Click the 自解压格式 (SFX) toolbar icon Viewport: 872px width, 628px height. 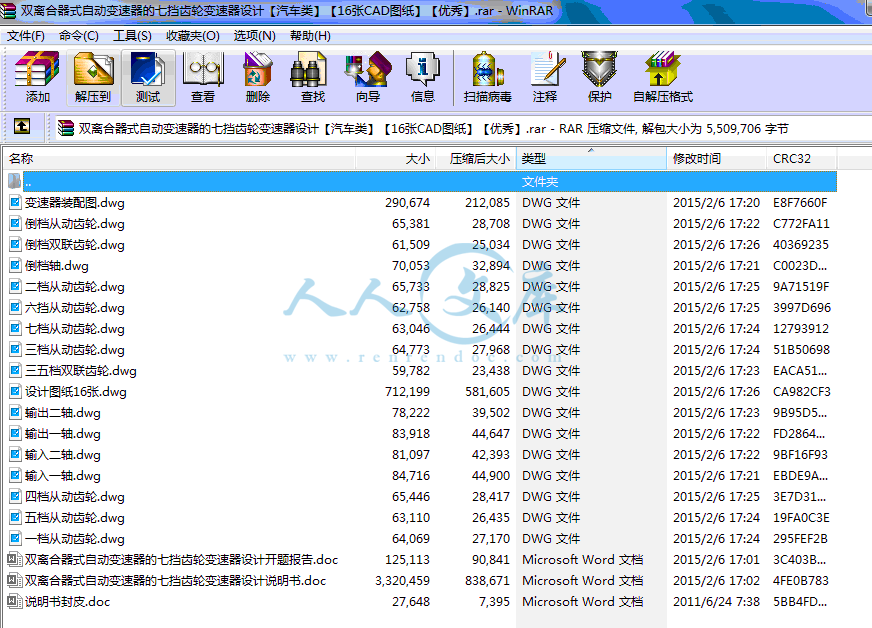[663, 77]
